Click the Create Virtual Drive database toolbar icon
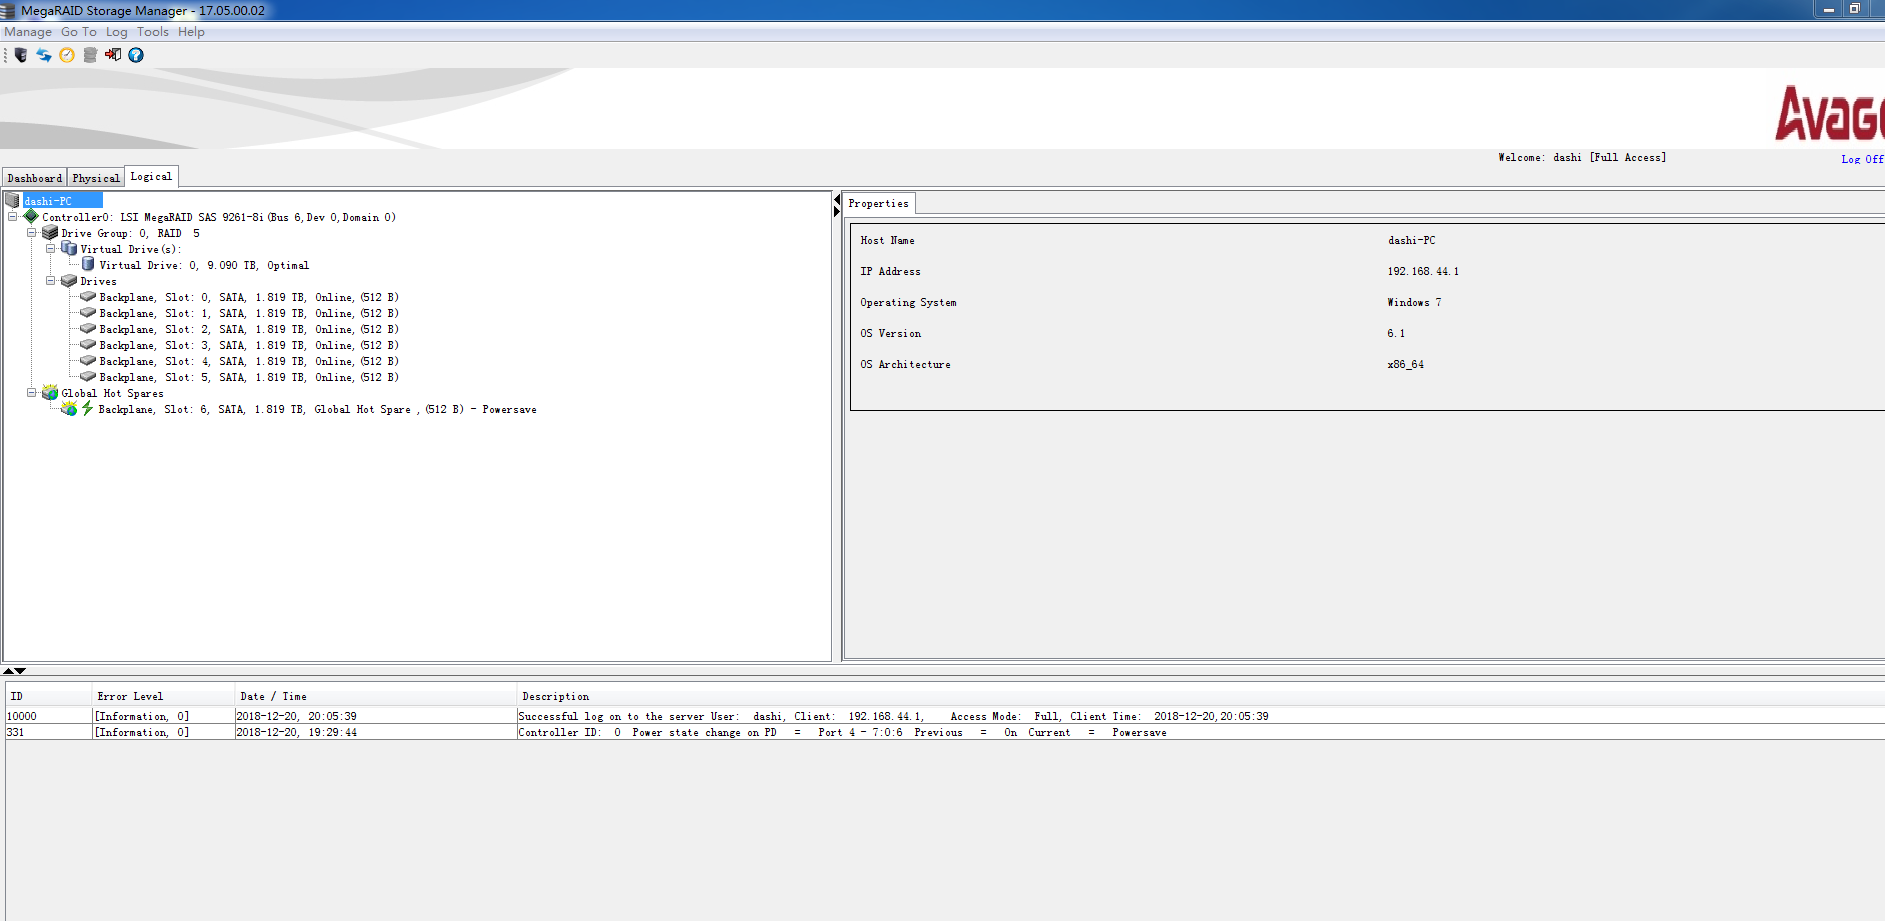Screen dimensions: 1885x921 90,55
